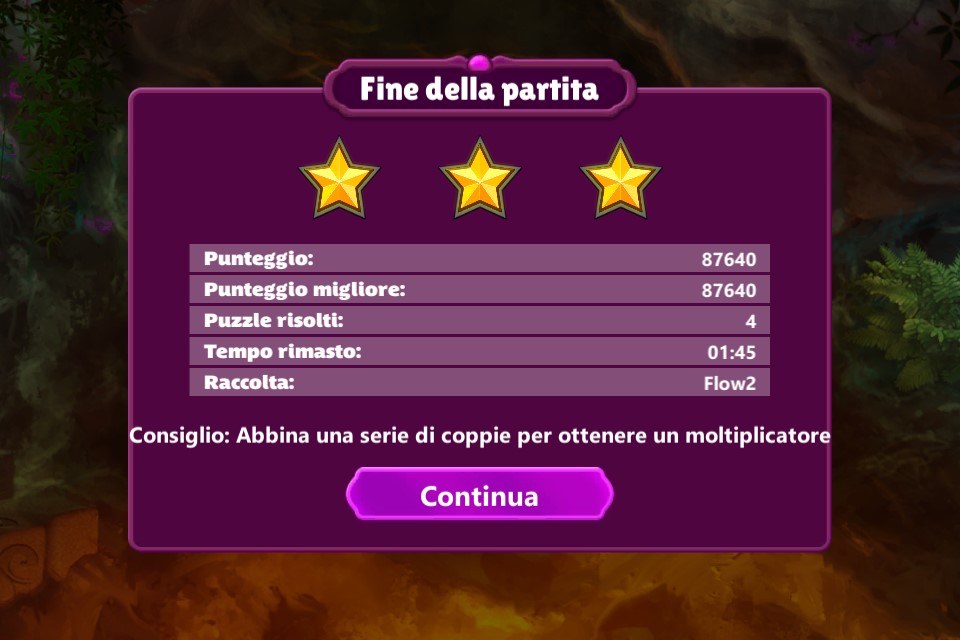Select the middle gold star

tap(480, 179)
